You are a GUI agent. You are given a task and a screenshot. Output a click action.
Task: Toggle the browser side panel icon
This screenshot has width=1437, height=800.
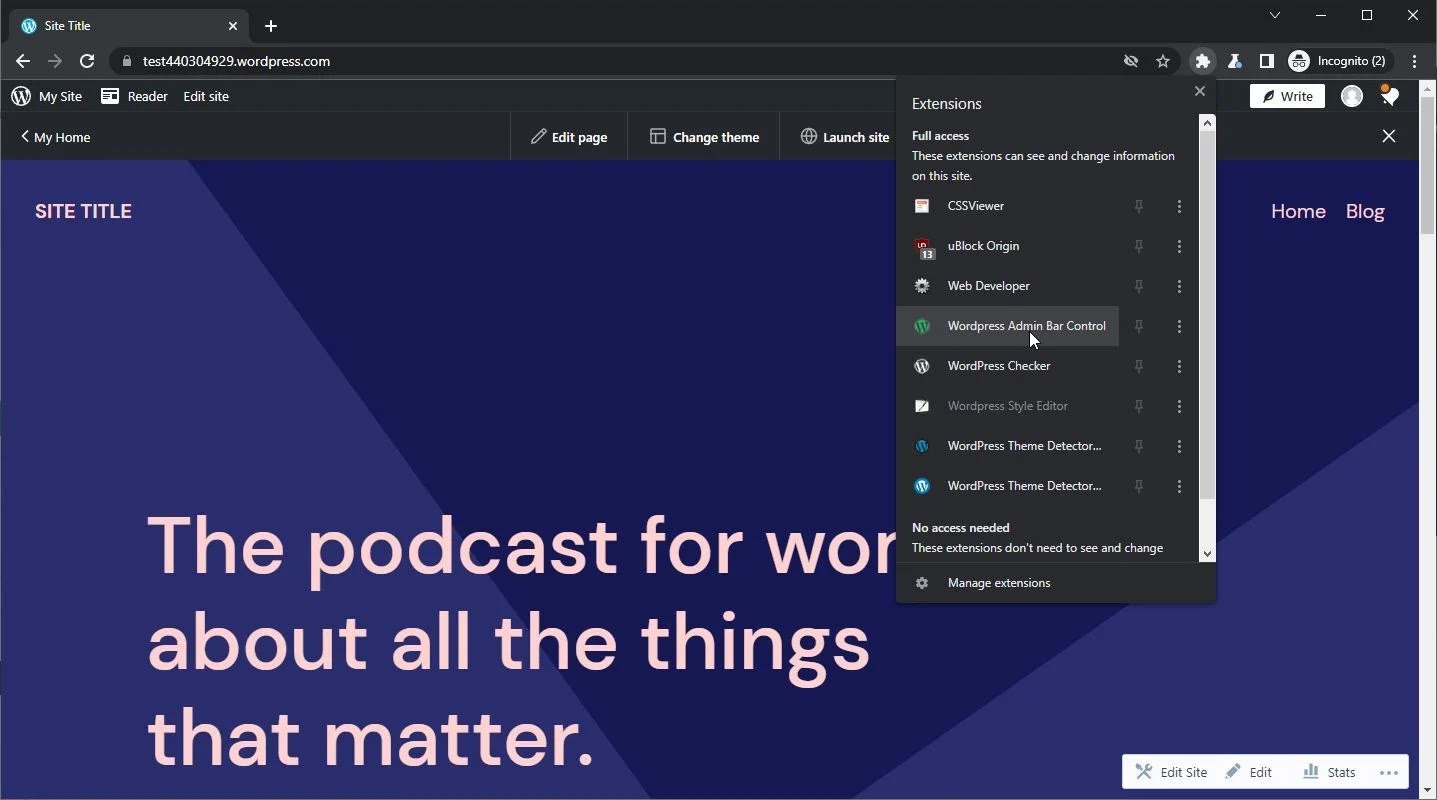point(1266,61)
